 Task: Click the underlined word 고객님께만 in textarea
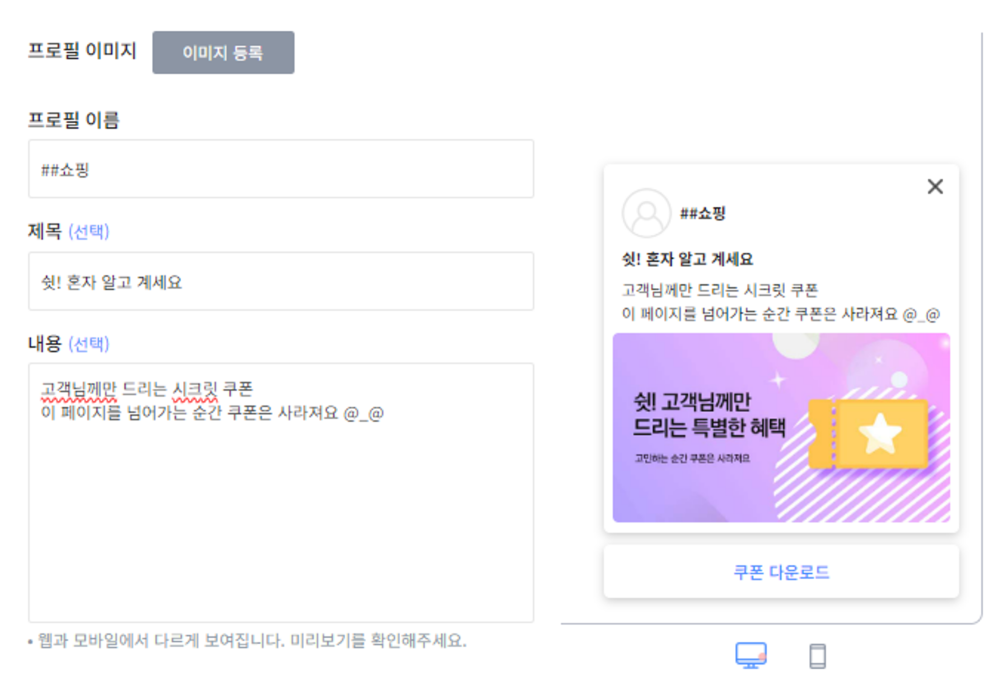click(79, 389)
